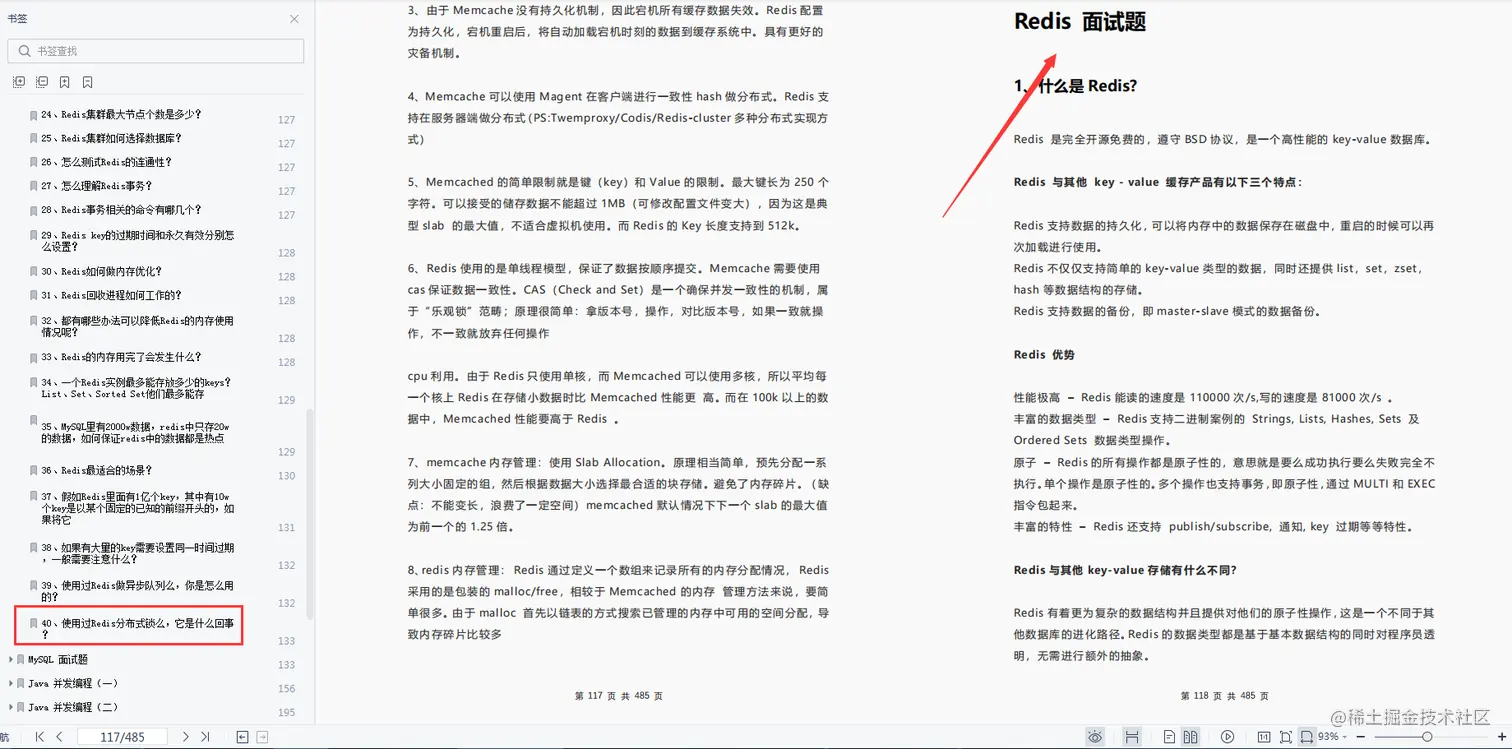Toggle fit-to-page display mode

click(x=1287, y=736)
